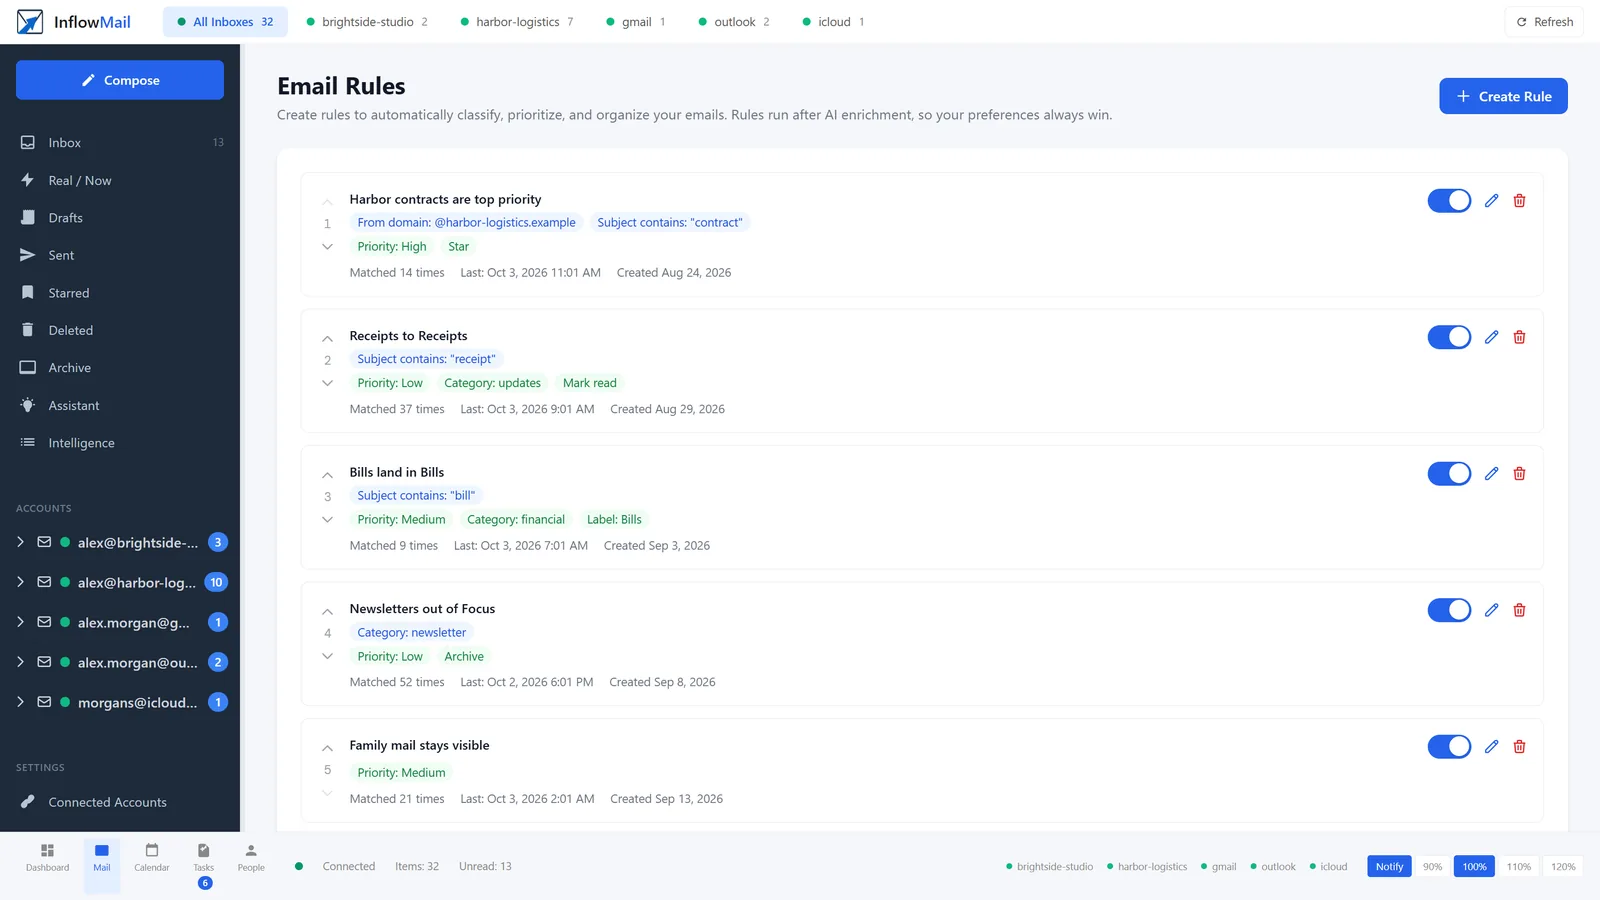This screenshot has width=1600, height=900.
Task: Set zoom to 90%
Action: (x=1432, y=867)
